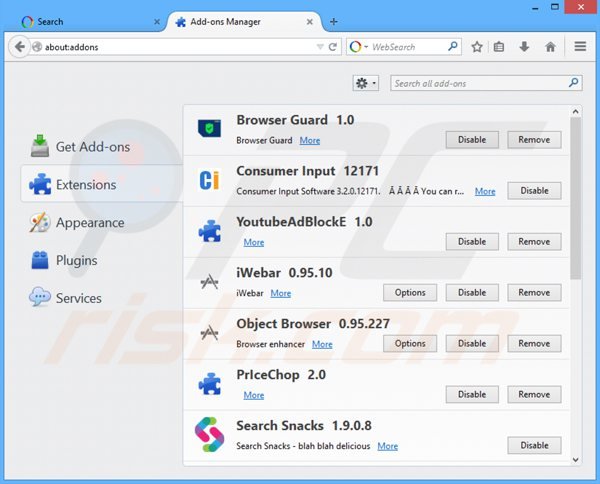Open More link for Search Snacks
The width and height of the screenshot is (600, 484).
pyautogui.click(x=388, y=446)
